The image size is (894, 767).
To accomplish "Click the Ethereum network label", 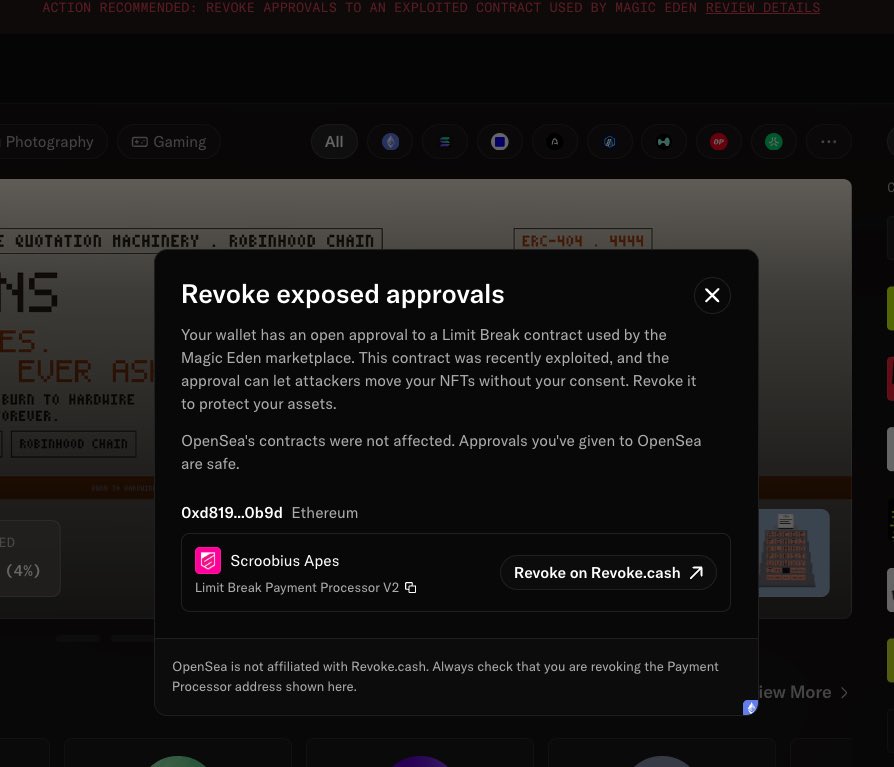I will pos(324,513).
